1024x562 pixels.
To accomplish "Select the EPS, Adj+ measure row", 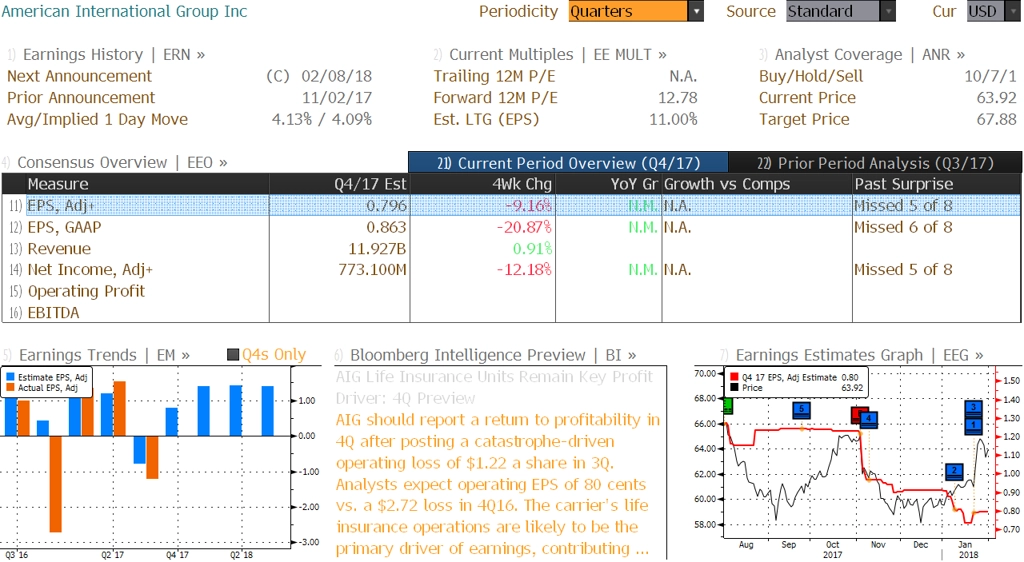I will pyautogui.click(x=511, y=206).
